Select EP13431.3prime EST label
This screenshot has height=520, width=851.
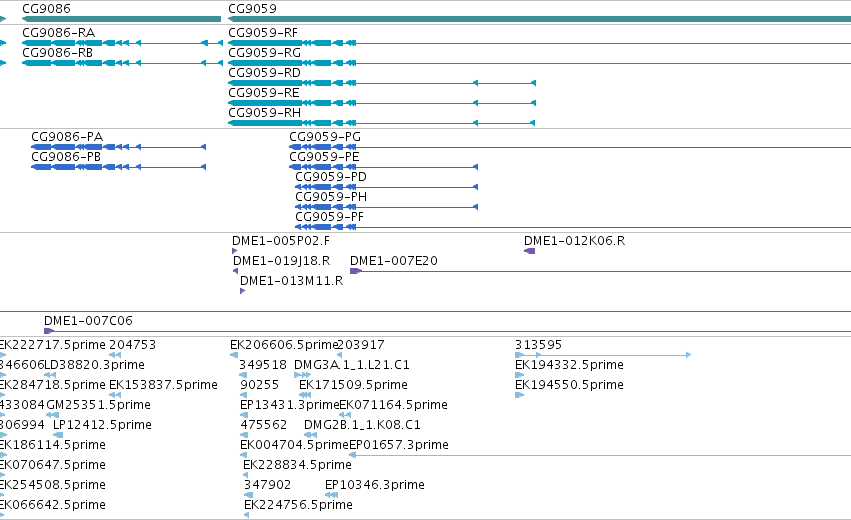pyautogui.click(x=289, y=405)
